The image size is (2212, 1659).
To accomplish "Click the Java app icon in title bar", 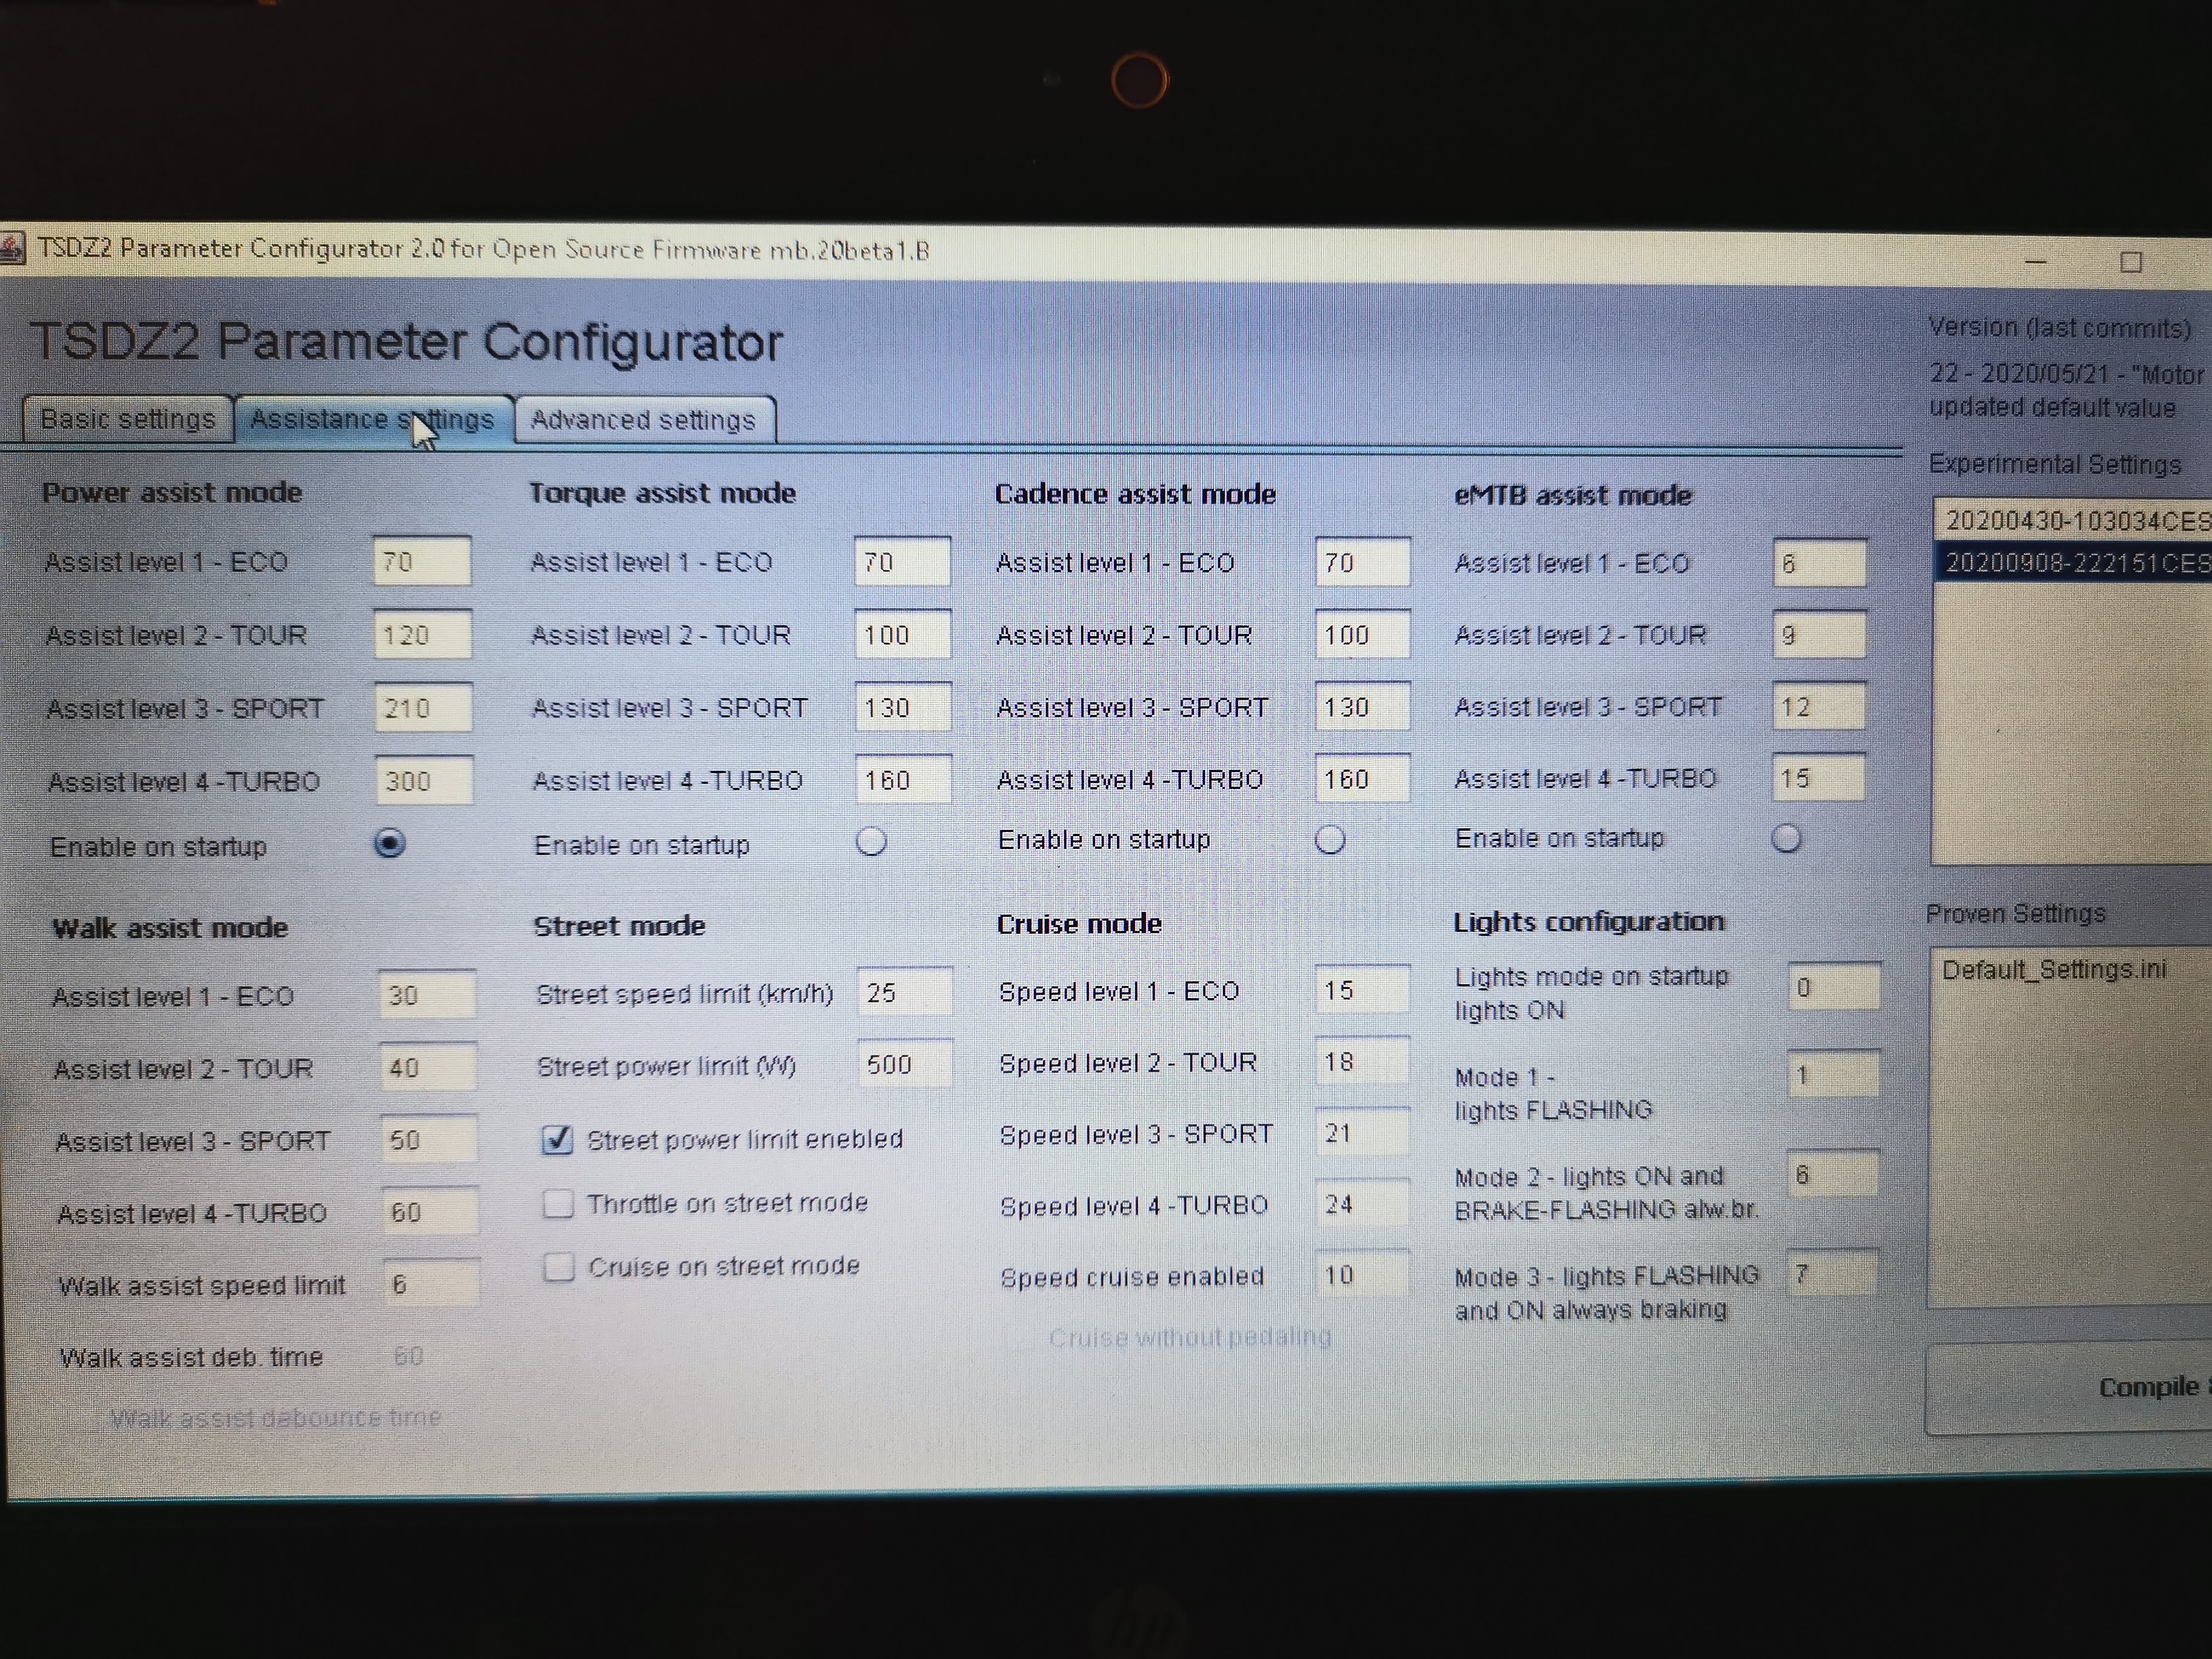I will tap(12, 248).
